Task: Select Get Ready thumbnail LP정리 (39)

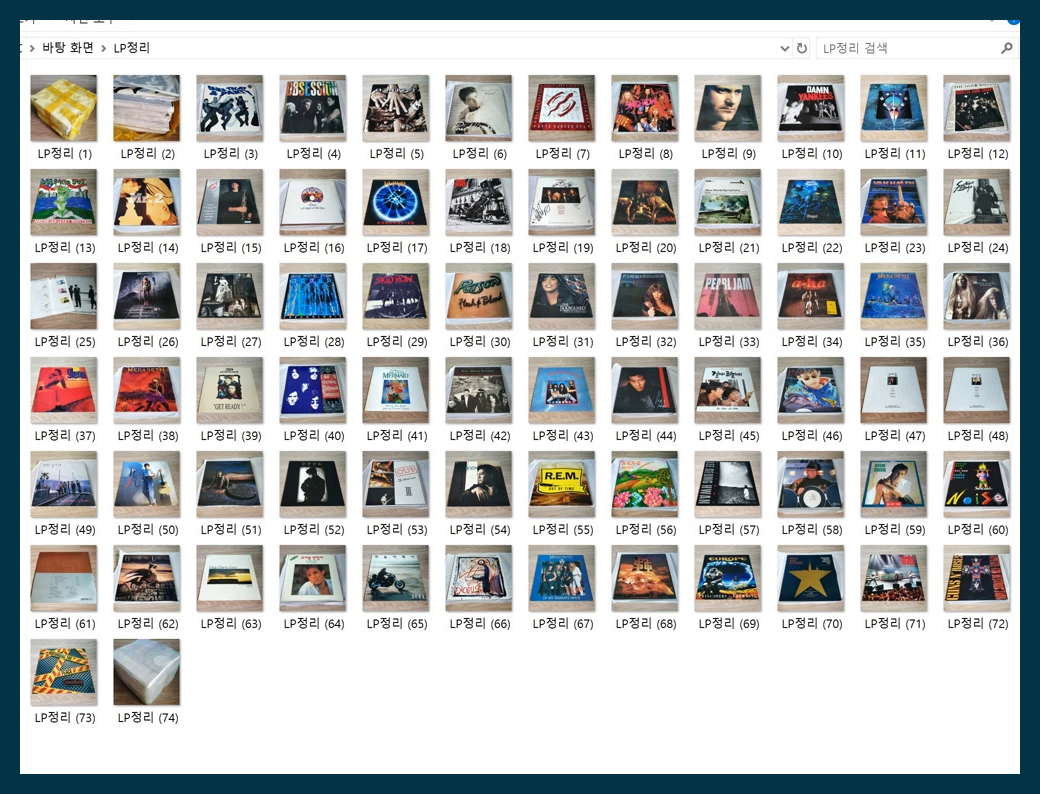Action: click(229, 391)
